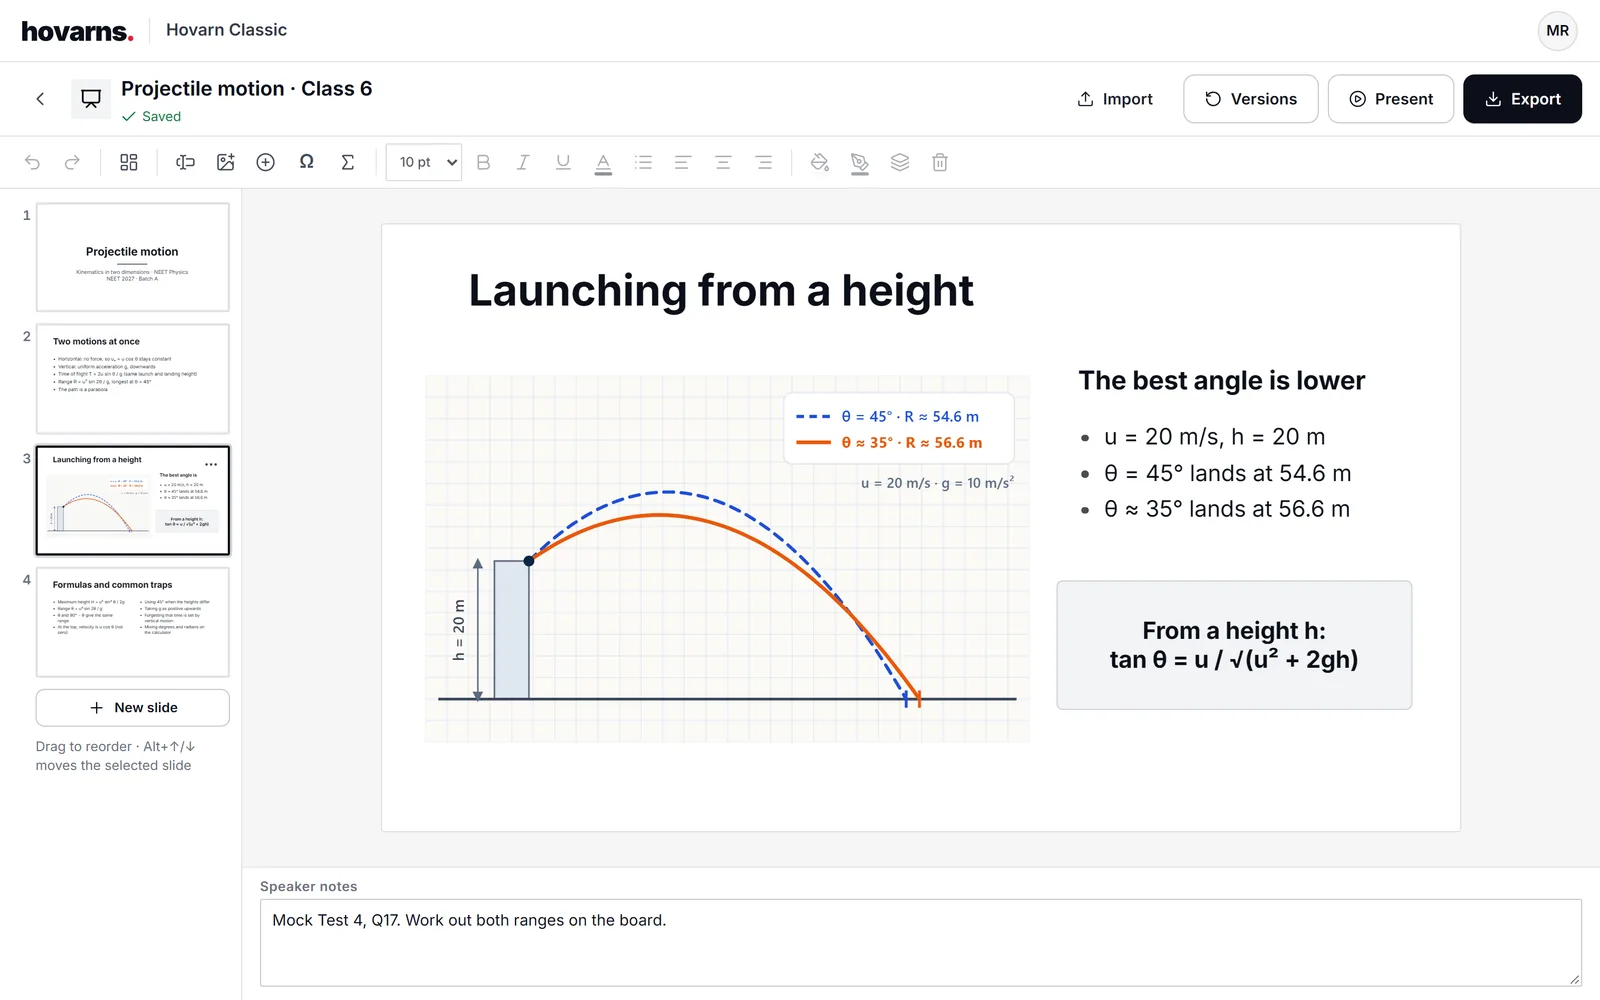Open the layers arrange tool

click(x=900, y=162)
